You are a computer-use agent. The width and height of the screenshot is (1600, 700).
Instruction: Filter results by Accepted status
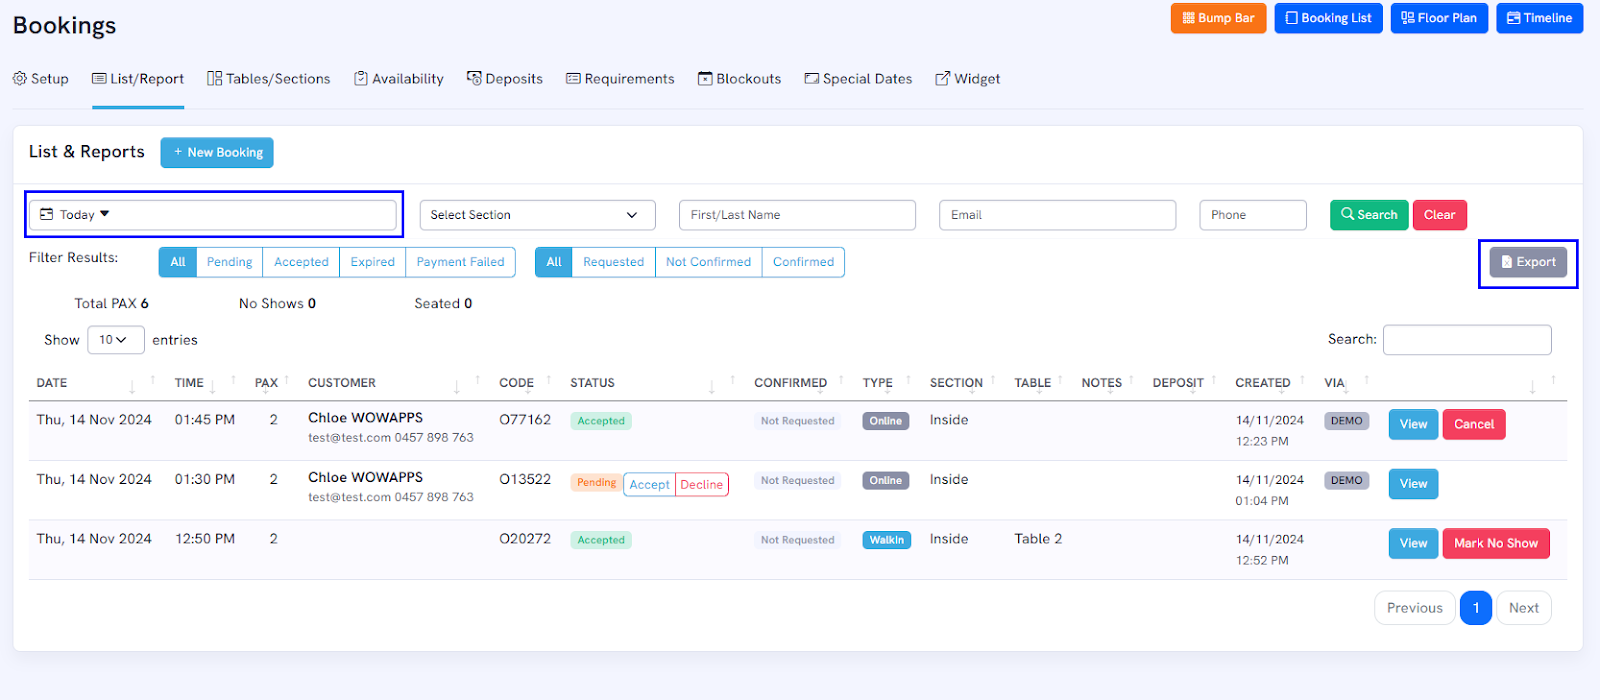[301, 262]
